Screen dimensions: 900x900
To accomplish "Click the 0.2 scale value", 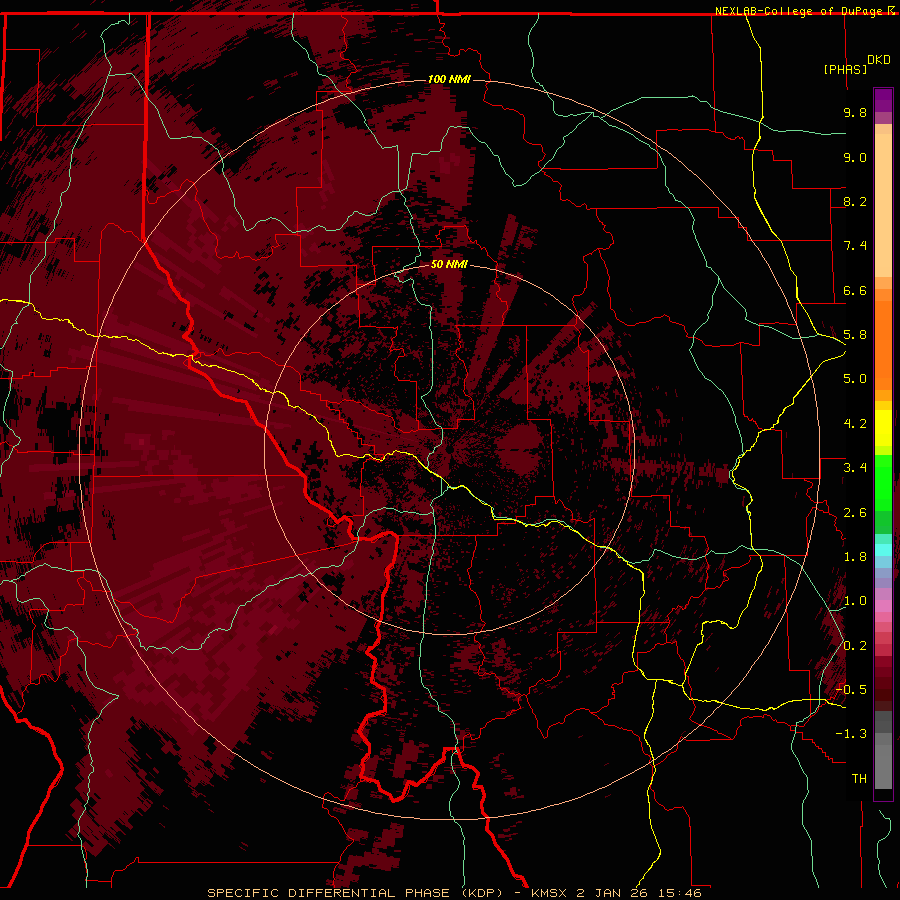I will [855, 646].
